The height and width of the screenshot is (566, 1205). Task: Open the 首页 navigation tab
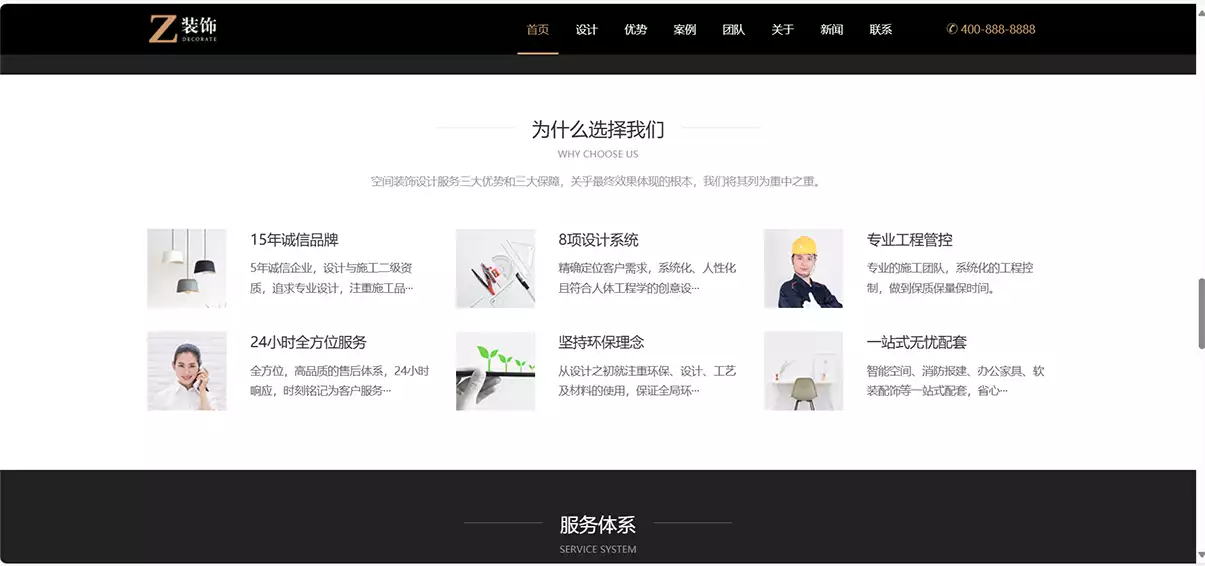tap(538, 30)
